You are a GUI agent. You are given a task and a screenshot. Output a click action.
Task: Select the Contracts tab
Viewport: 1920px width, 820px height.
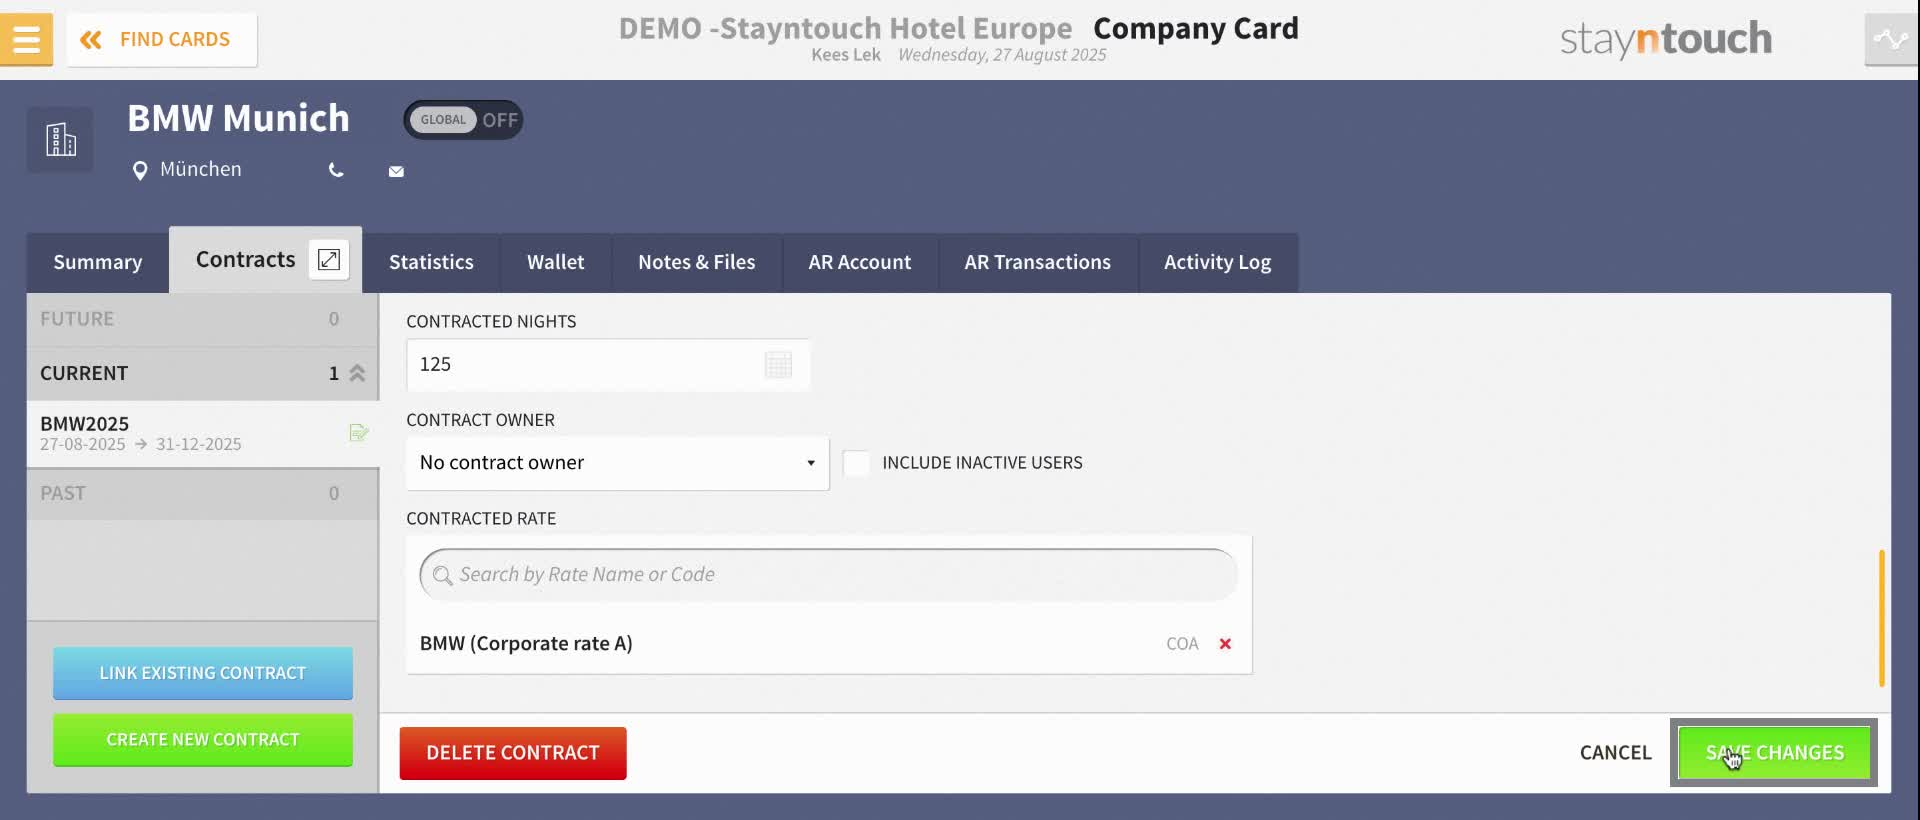tap(245, 260)
